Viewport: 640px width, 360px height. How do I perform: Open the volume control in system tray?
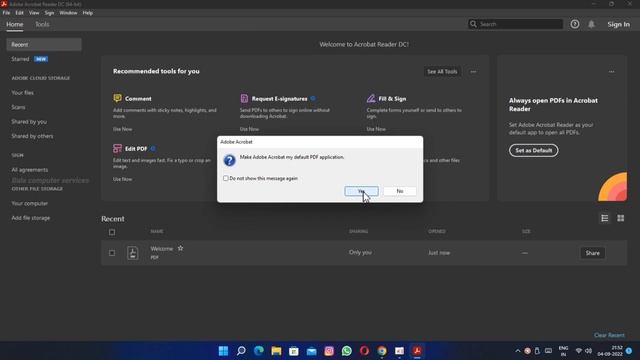(x=588, y=351)
